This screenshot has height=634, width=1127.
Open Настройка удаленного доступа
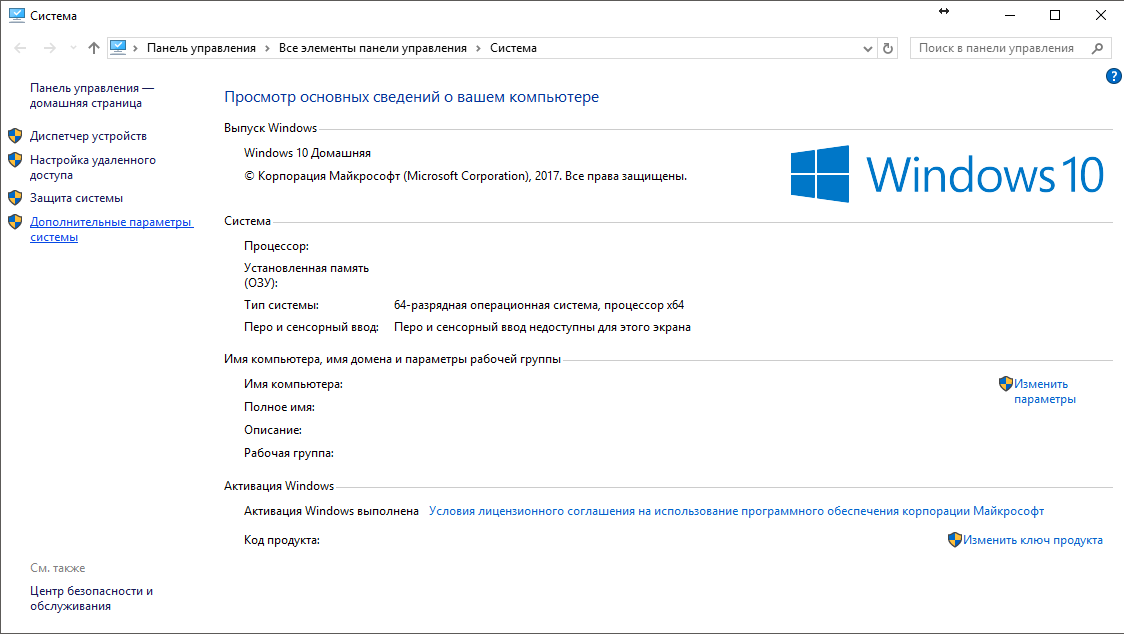pyautogui.click(x=93, y=167)
